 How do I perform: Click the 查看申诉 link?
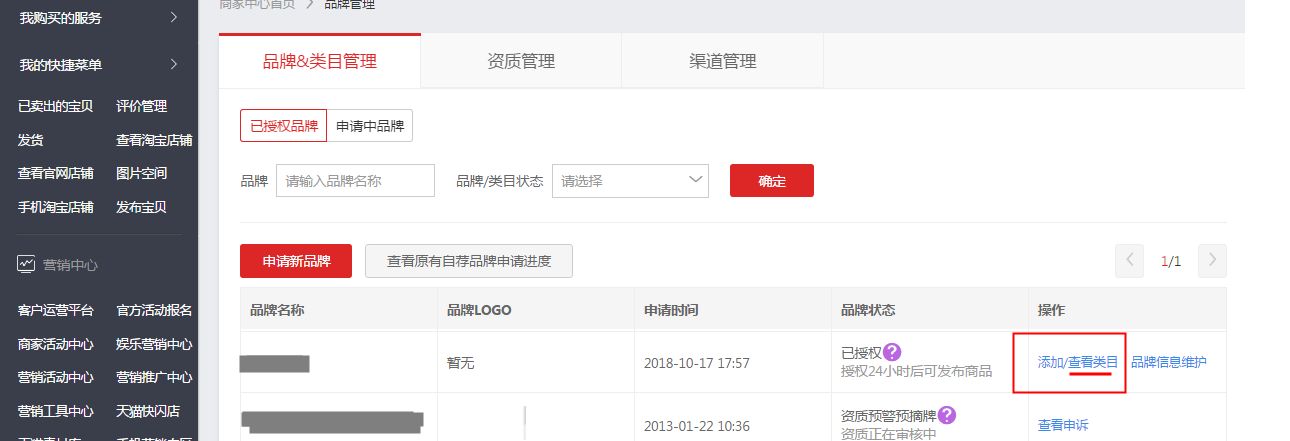click(1065, 425)
